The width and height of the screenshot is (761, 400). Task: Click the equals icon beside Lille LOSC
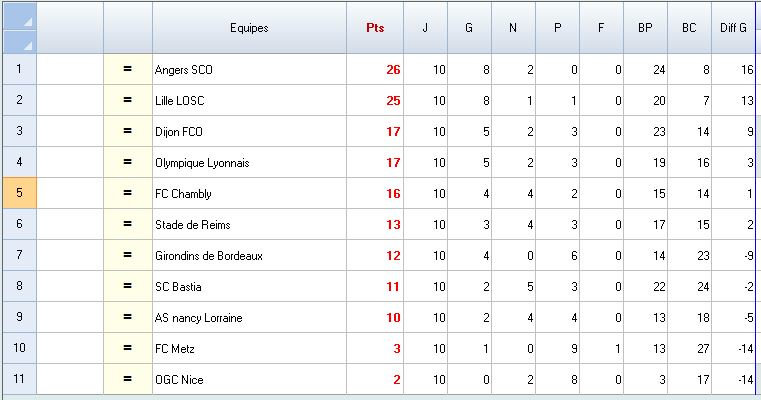click(x=127, y=101)
